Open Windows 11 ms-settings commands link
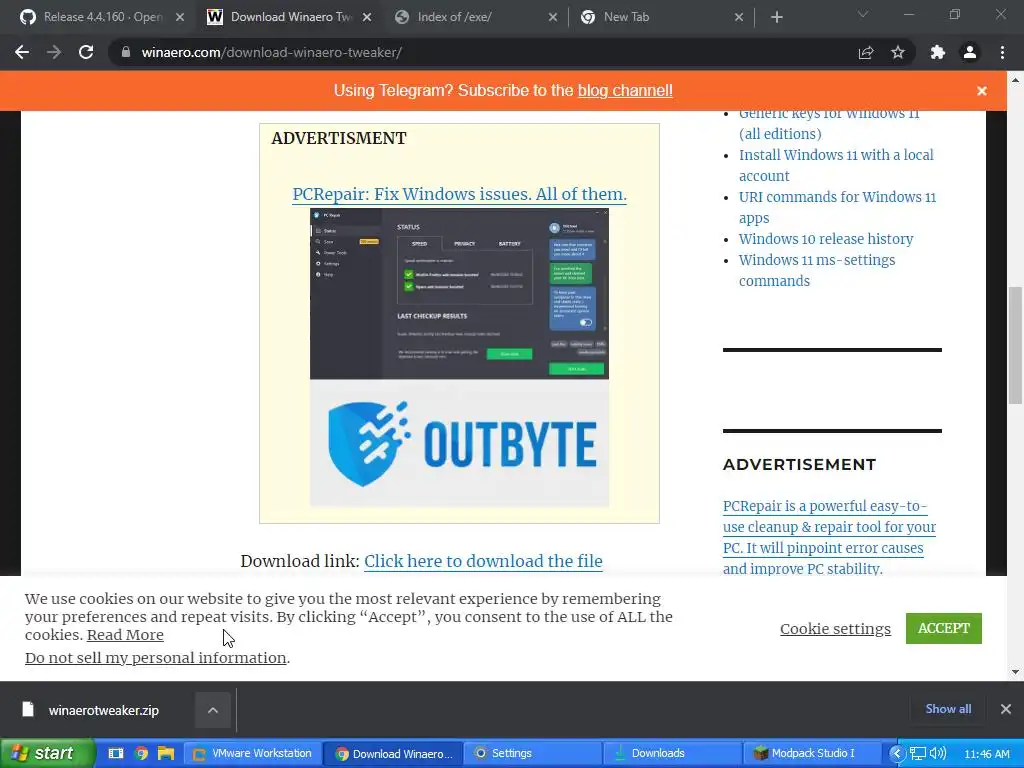 click(816, 270)
